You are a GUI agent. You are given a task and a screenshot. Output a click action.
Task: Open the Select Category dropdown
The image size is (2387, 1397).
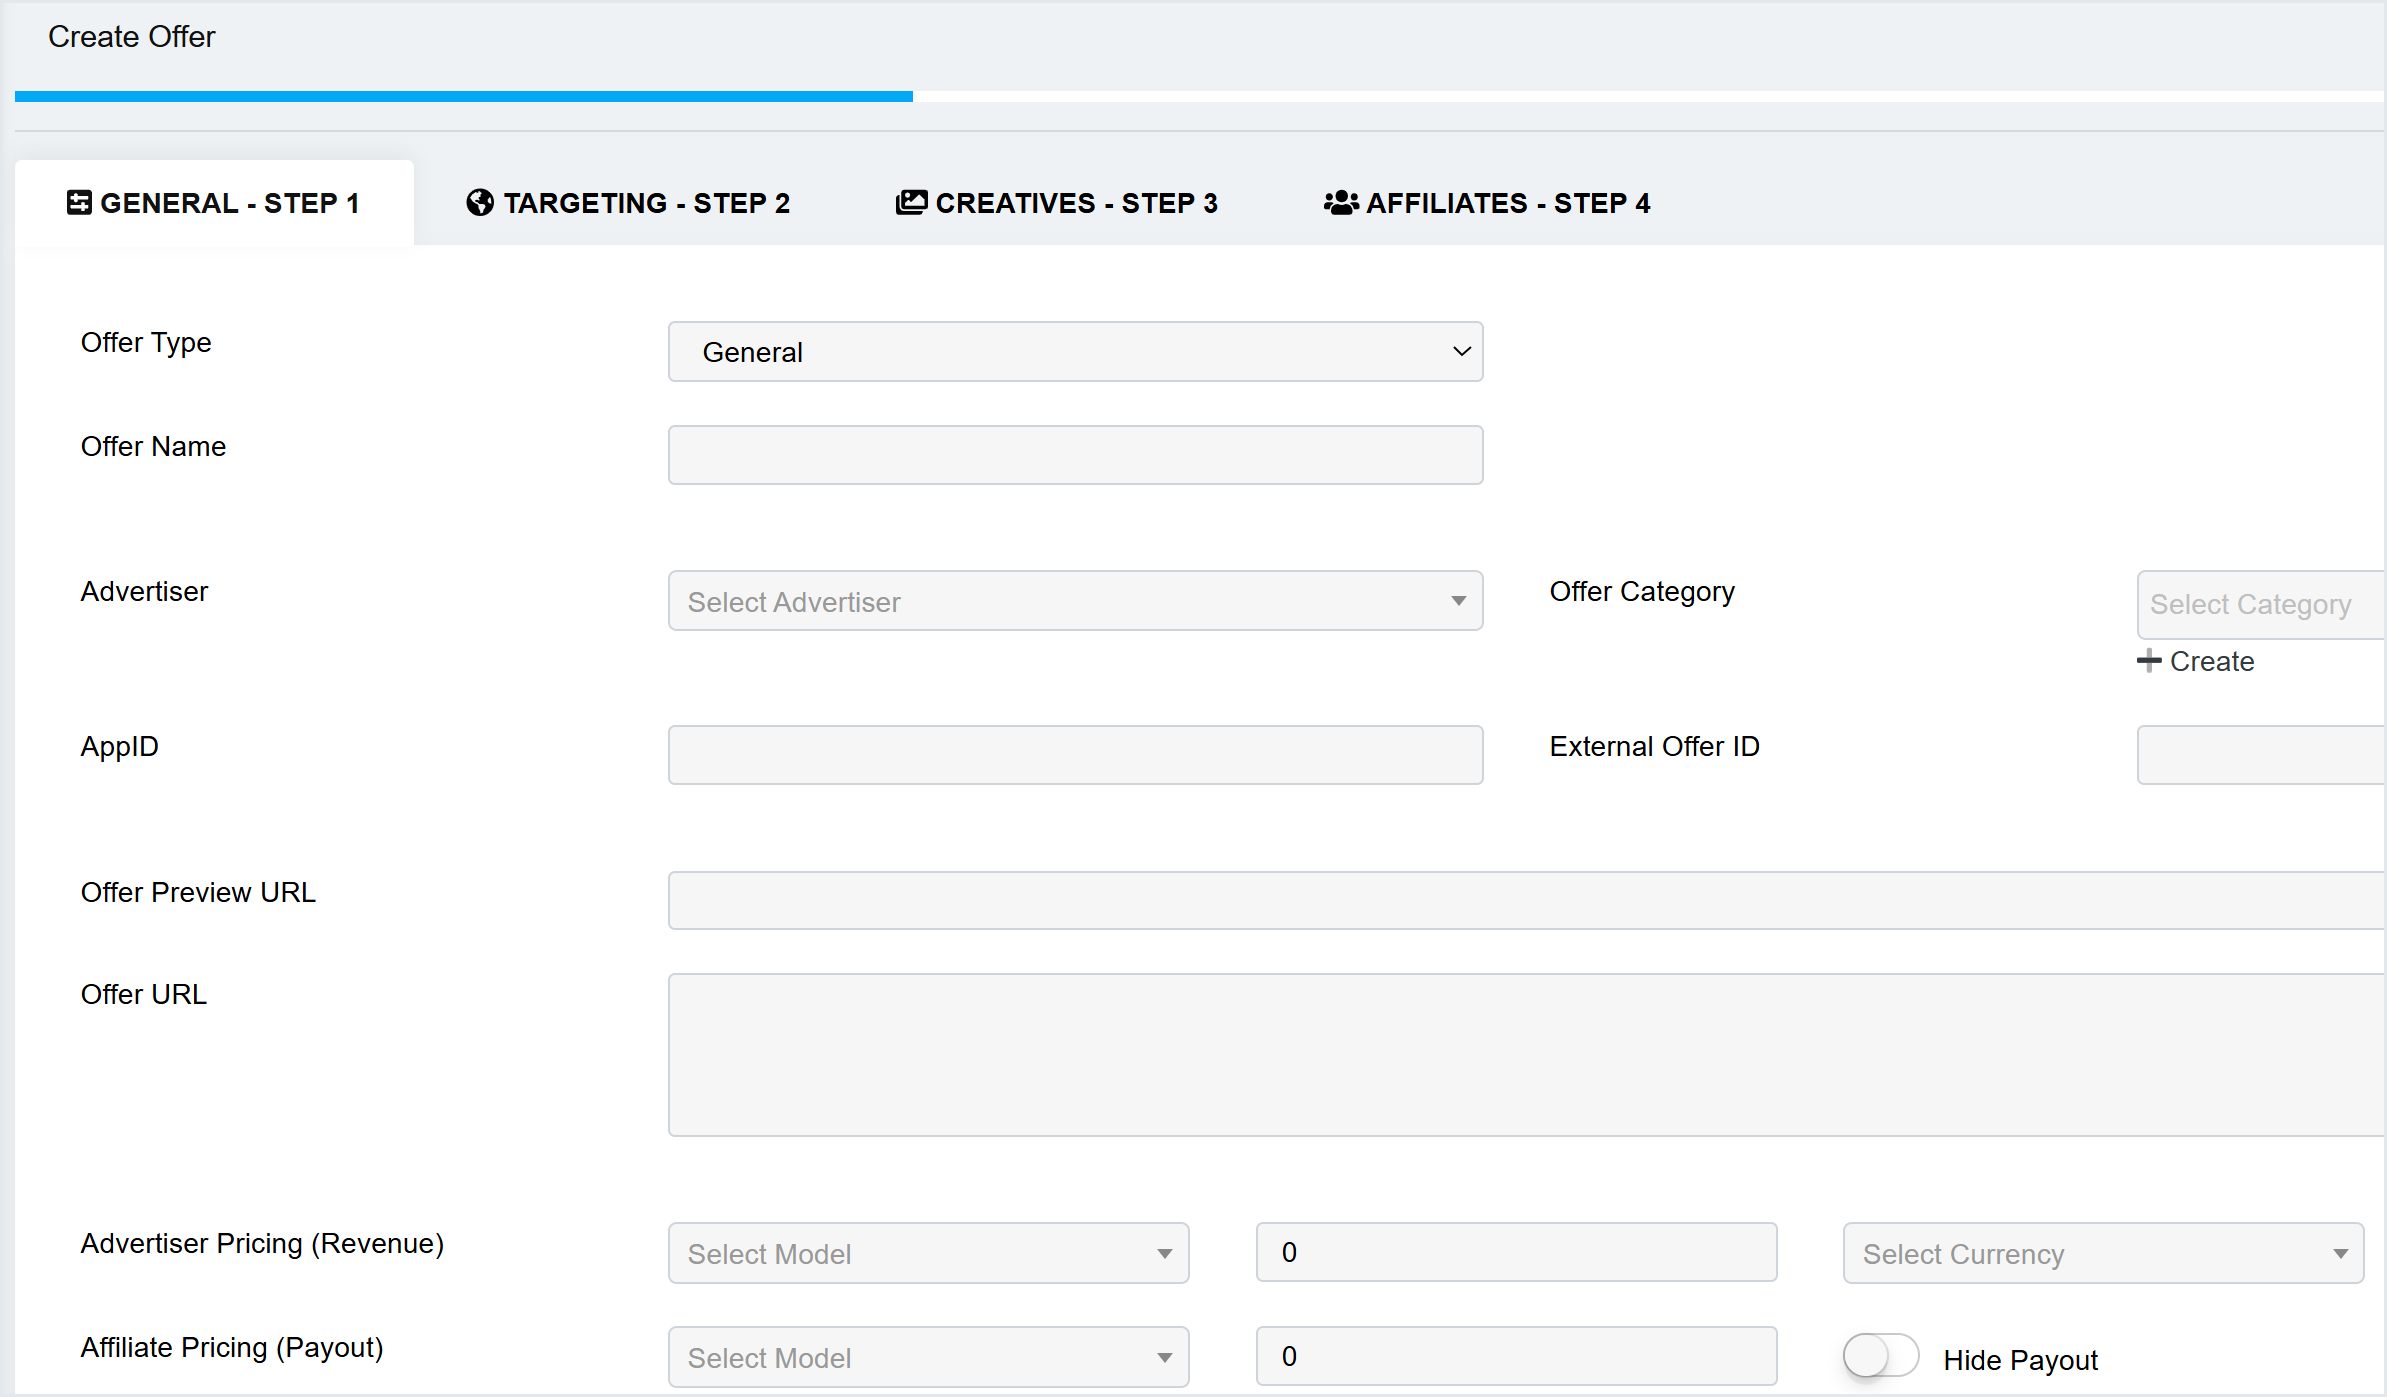[x=2260, y=605]
